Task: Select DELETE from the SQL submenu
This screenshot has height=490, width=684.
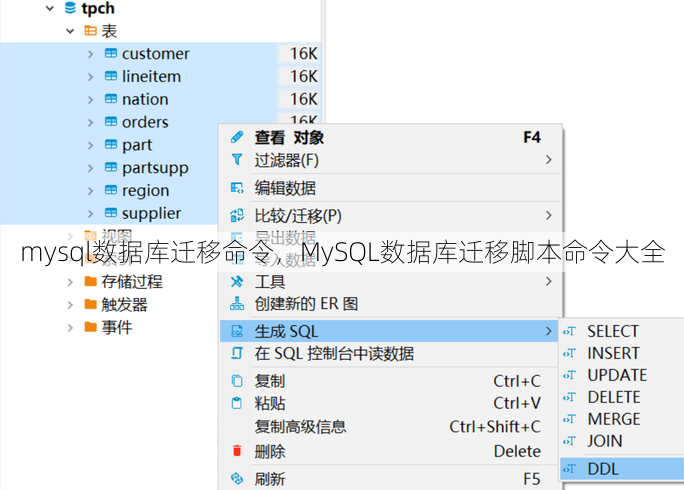Action: (622, 397)
